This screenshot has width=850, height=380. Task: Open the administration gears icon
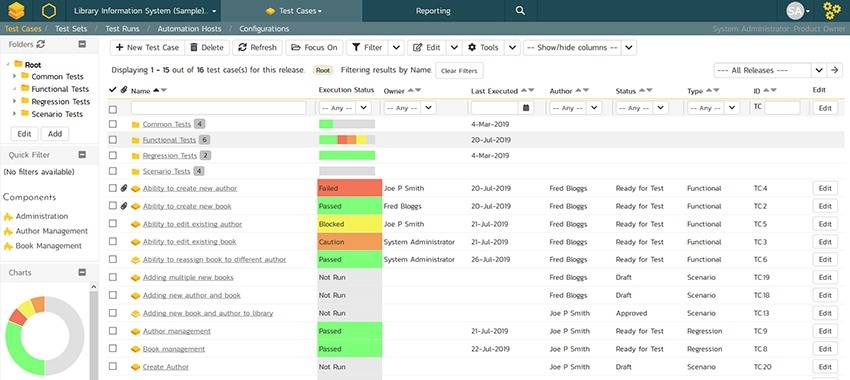click(x=832, y=10)
